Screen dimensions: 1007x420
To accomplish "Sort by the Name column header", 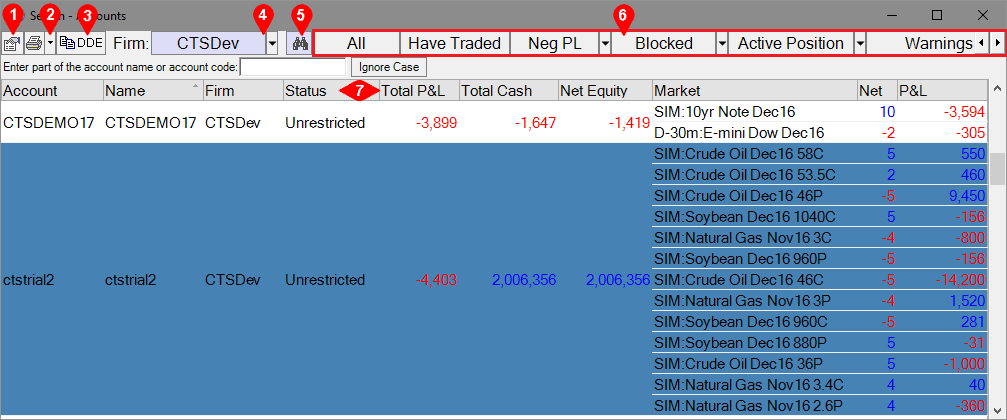I will coord(150,91).
